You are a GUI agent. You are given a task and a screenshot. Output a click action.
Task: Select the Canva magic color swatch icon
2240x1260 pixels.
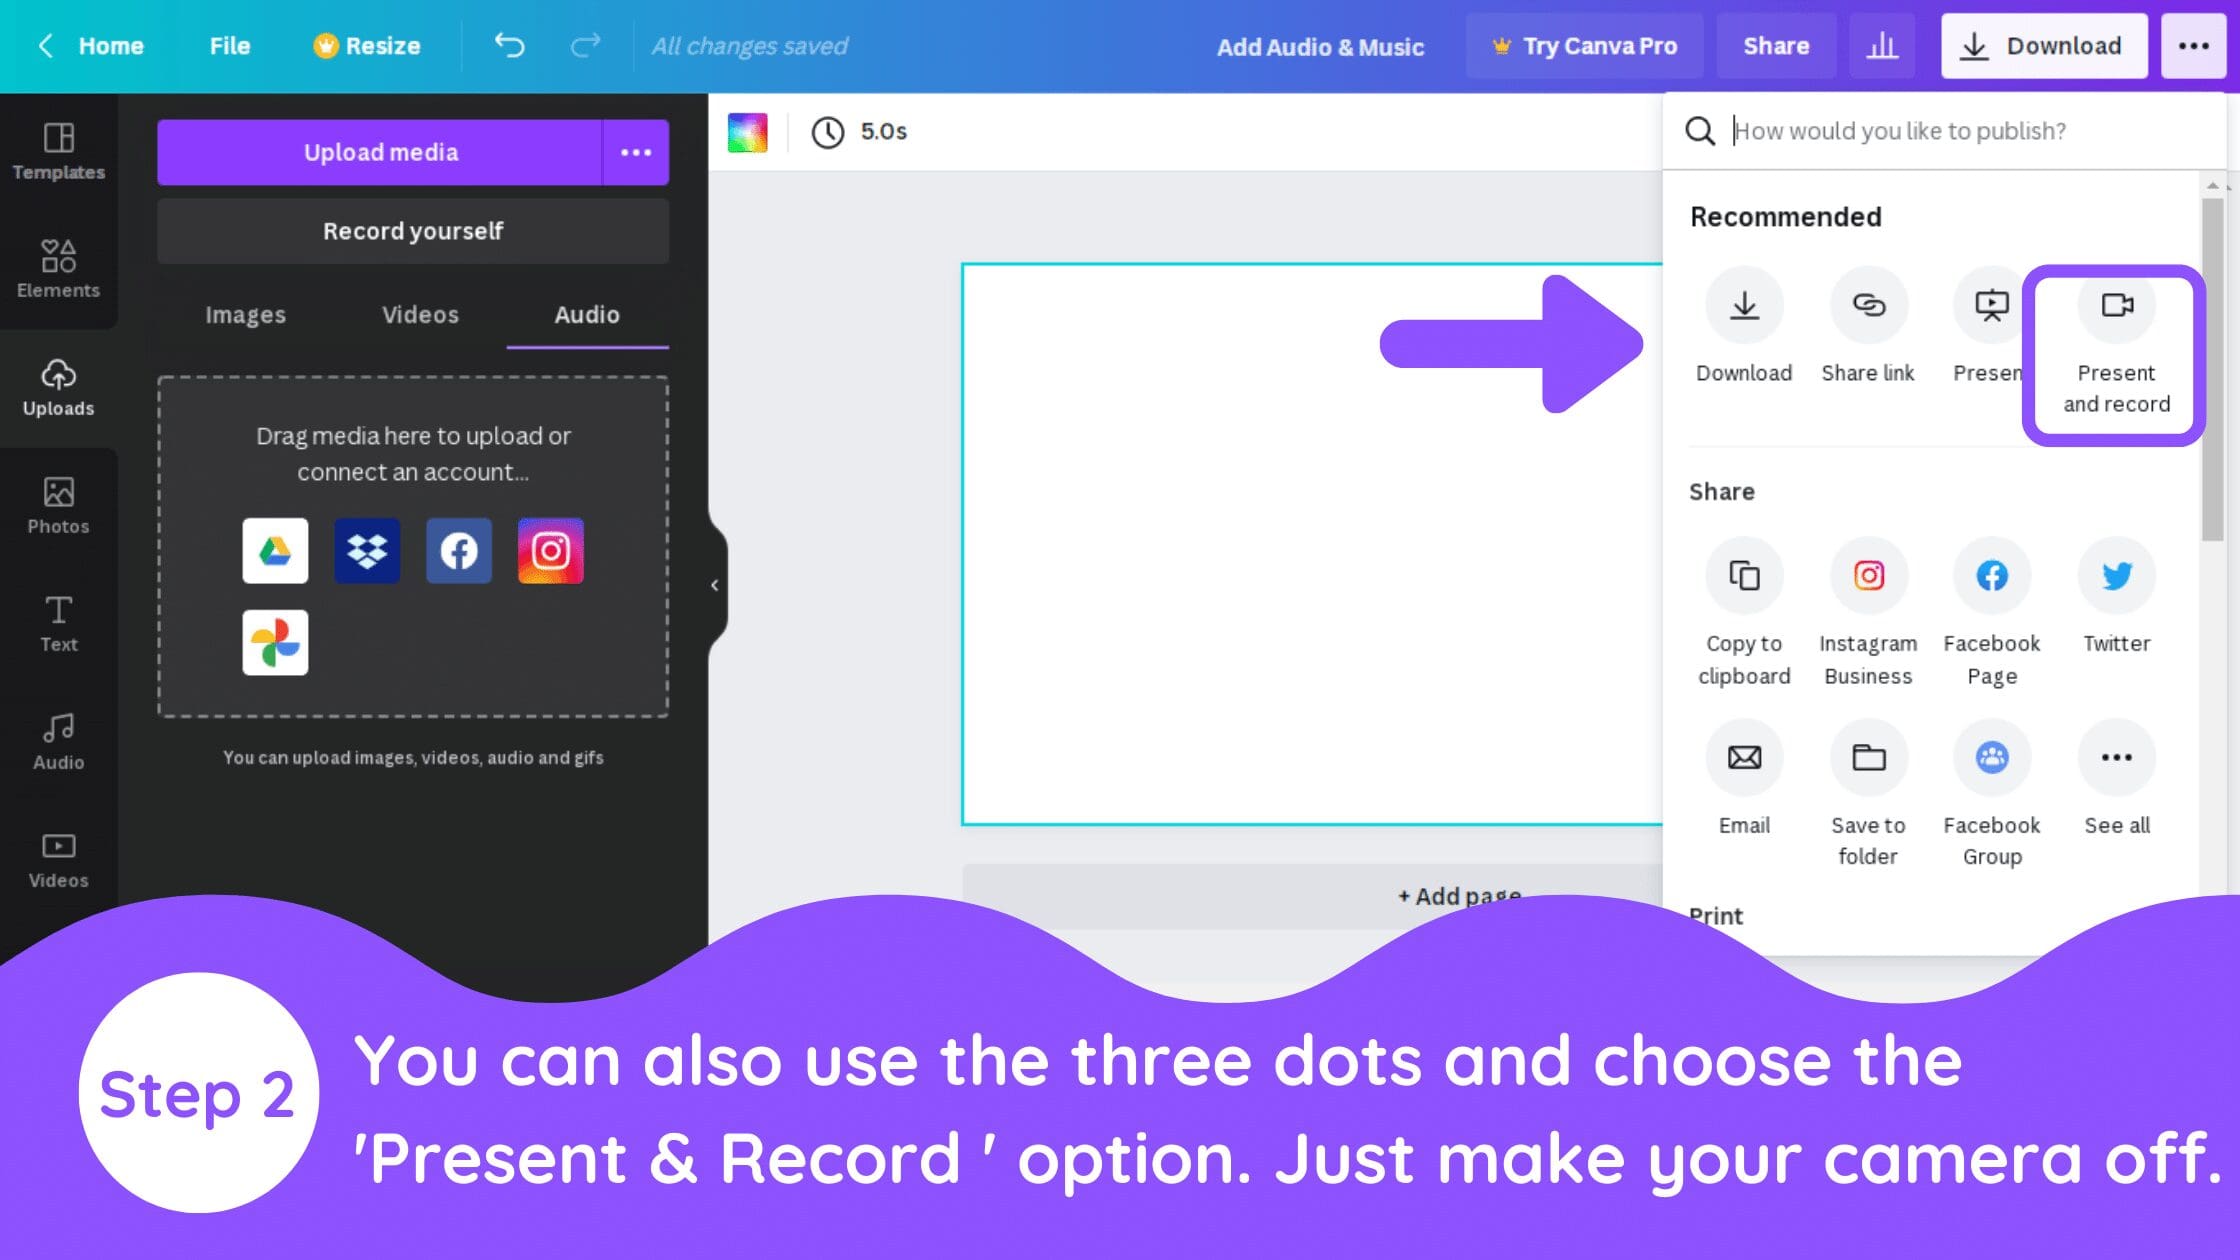746,131
